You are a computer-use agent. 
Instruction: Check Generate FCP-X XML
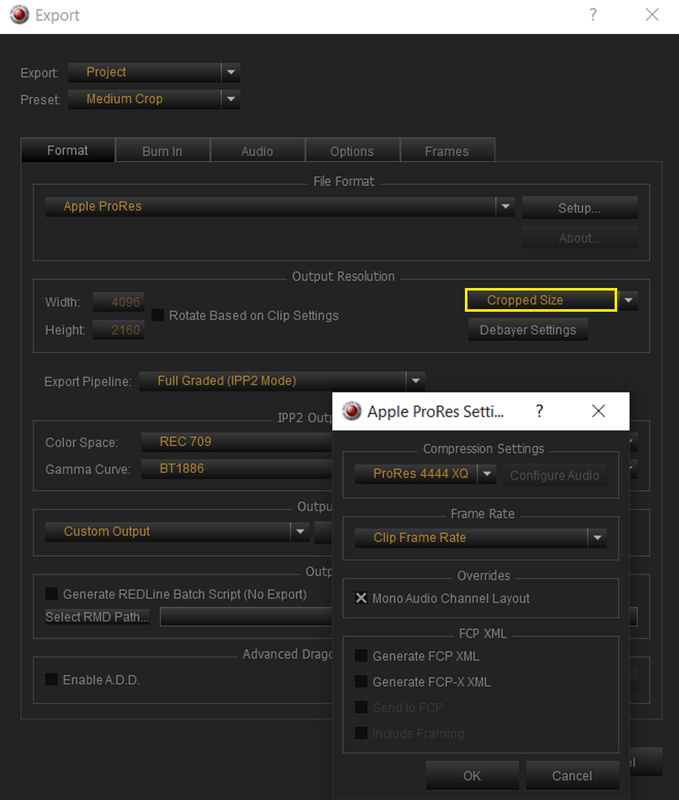[x=361, y=682]
